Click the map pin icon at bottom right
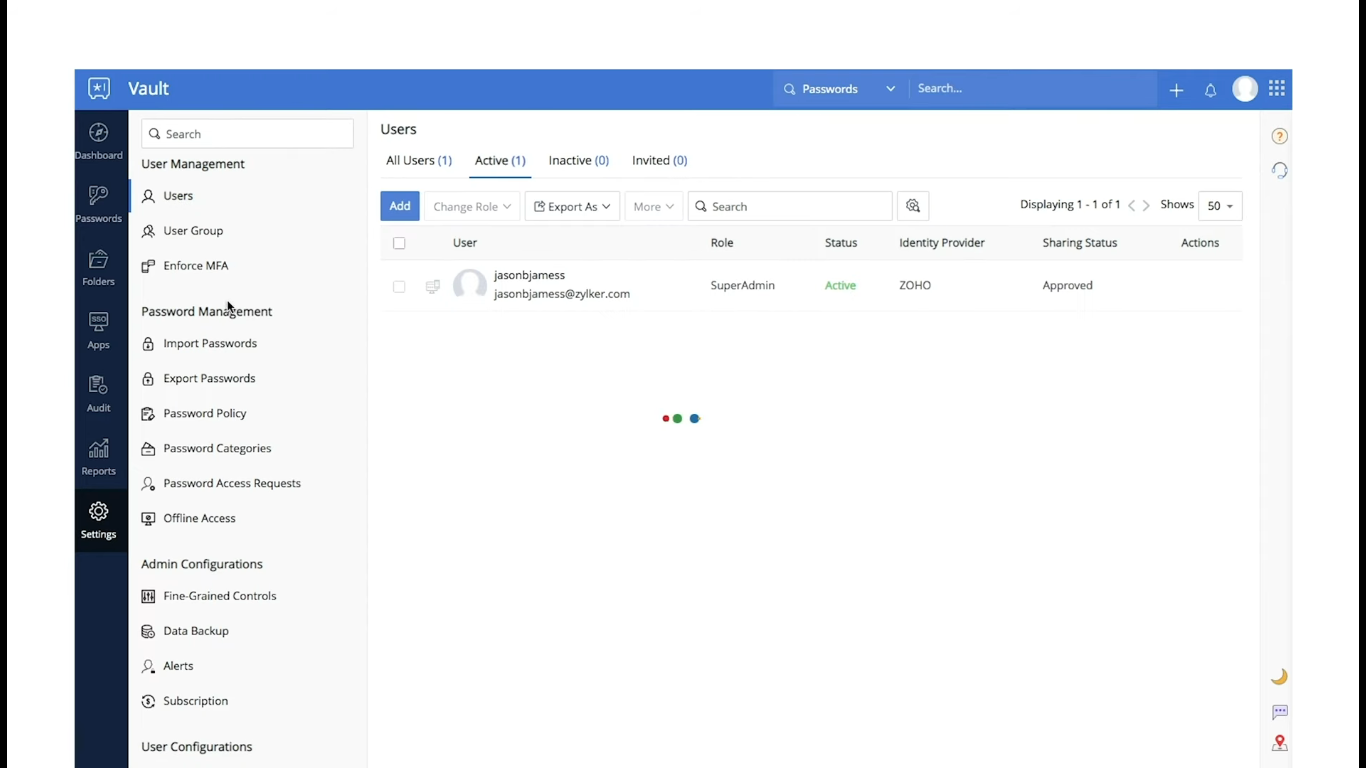 [x=1279, y=743]
